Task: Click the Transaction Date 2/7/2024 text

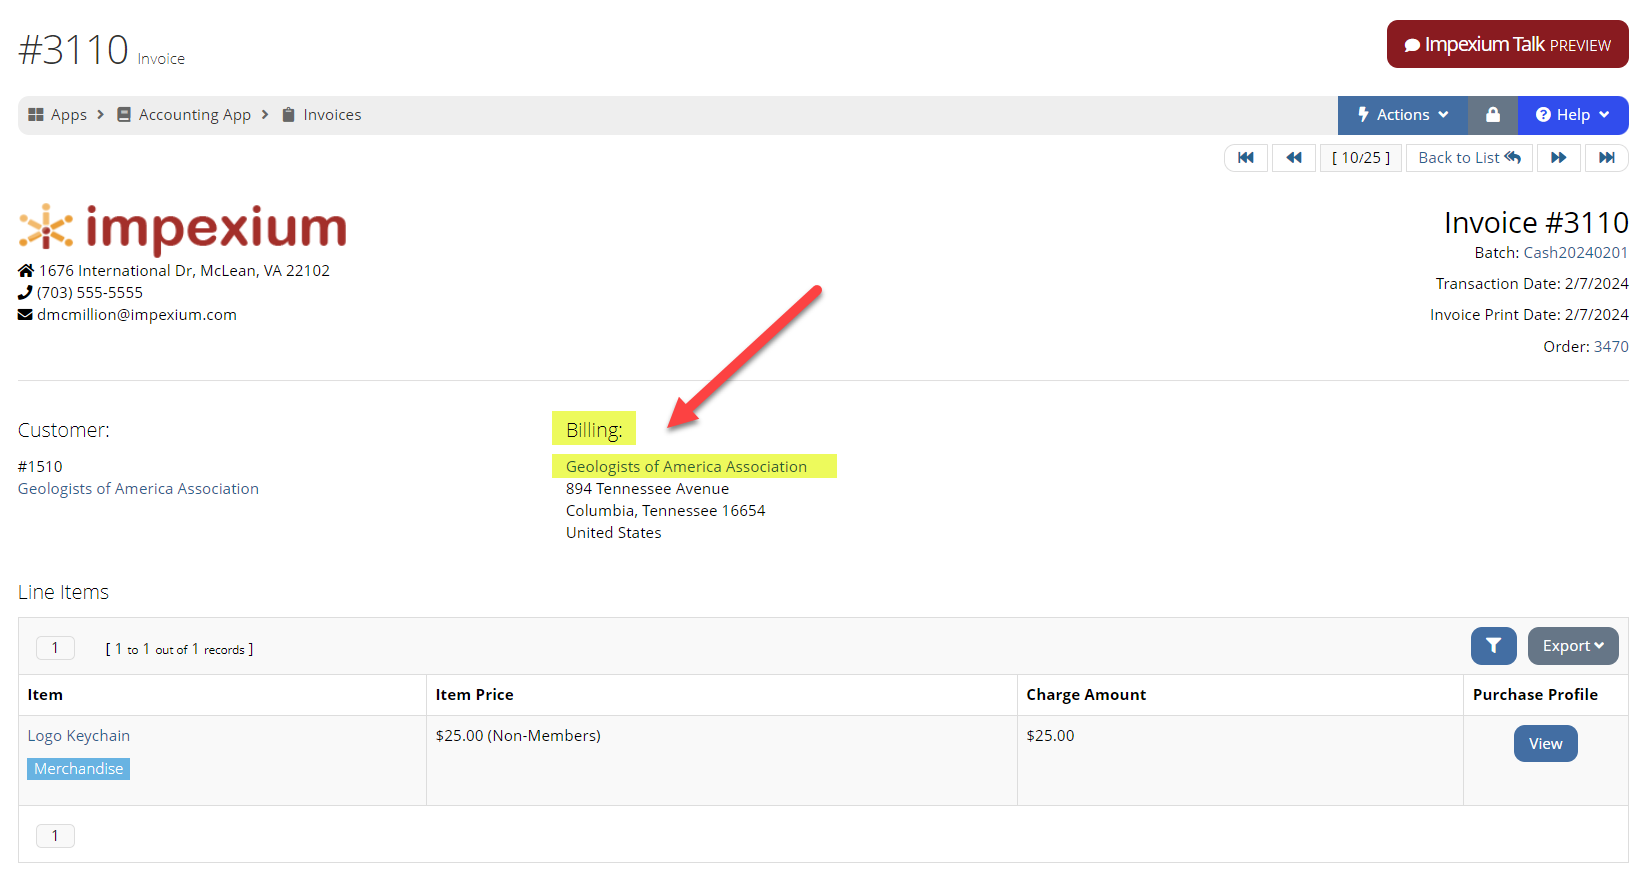Action: [x=1532, y=284]
